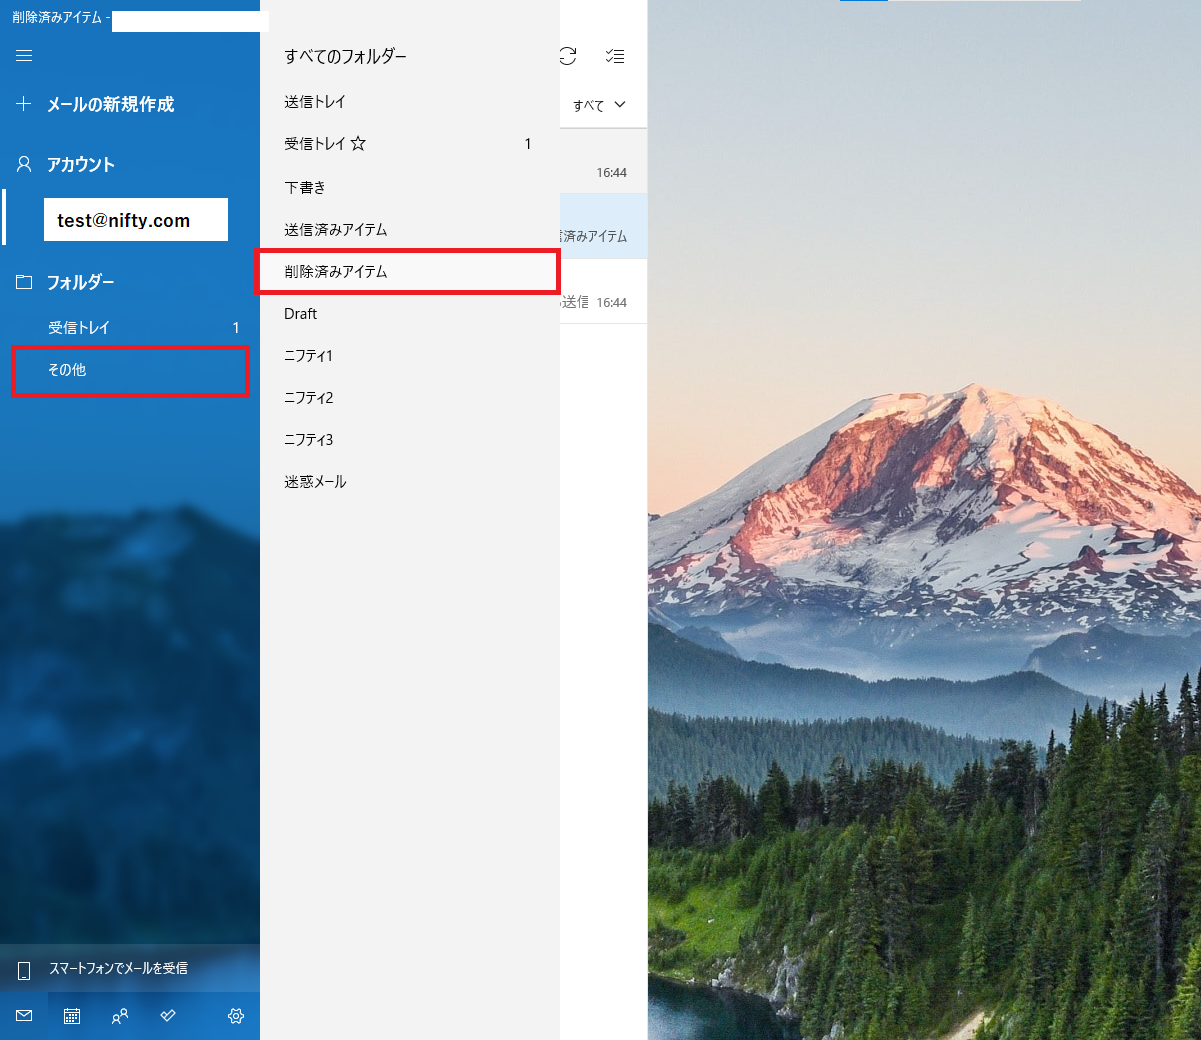
Task: Expand その他 folders list
Action: pyautogui.click(x=130, y=370)
